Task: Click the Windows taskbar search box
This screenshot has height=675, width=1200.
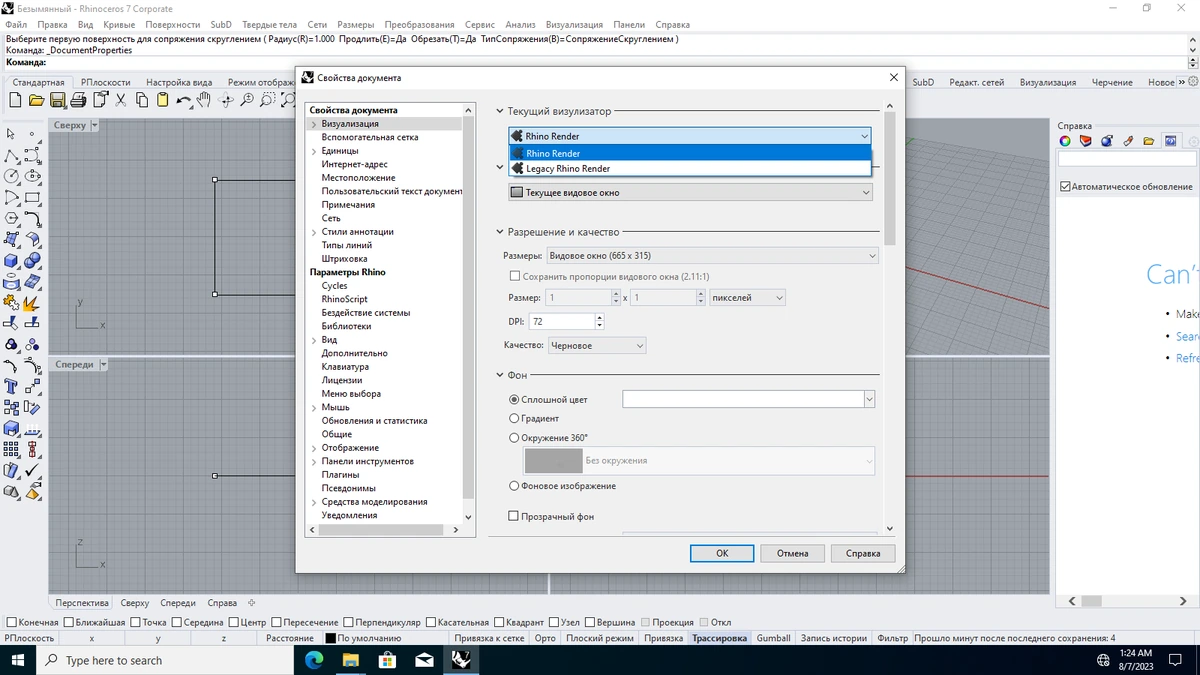Action: [x=165, y=660]
